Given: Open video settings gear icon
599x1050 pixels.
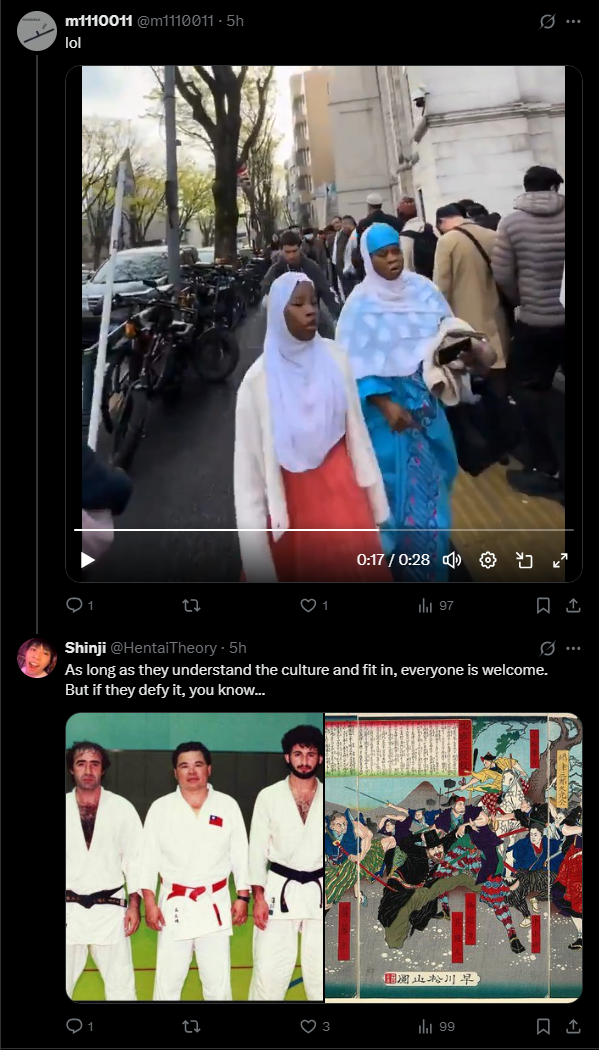Looking at the screenshot, I should (x=488, y=560).
